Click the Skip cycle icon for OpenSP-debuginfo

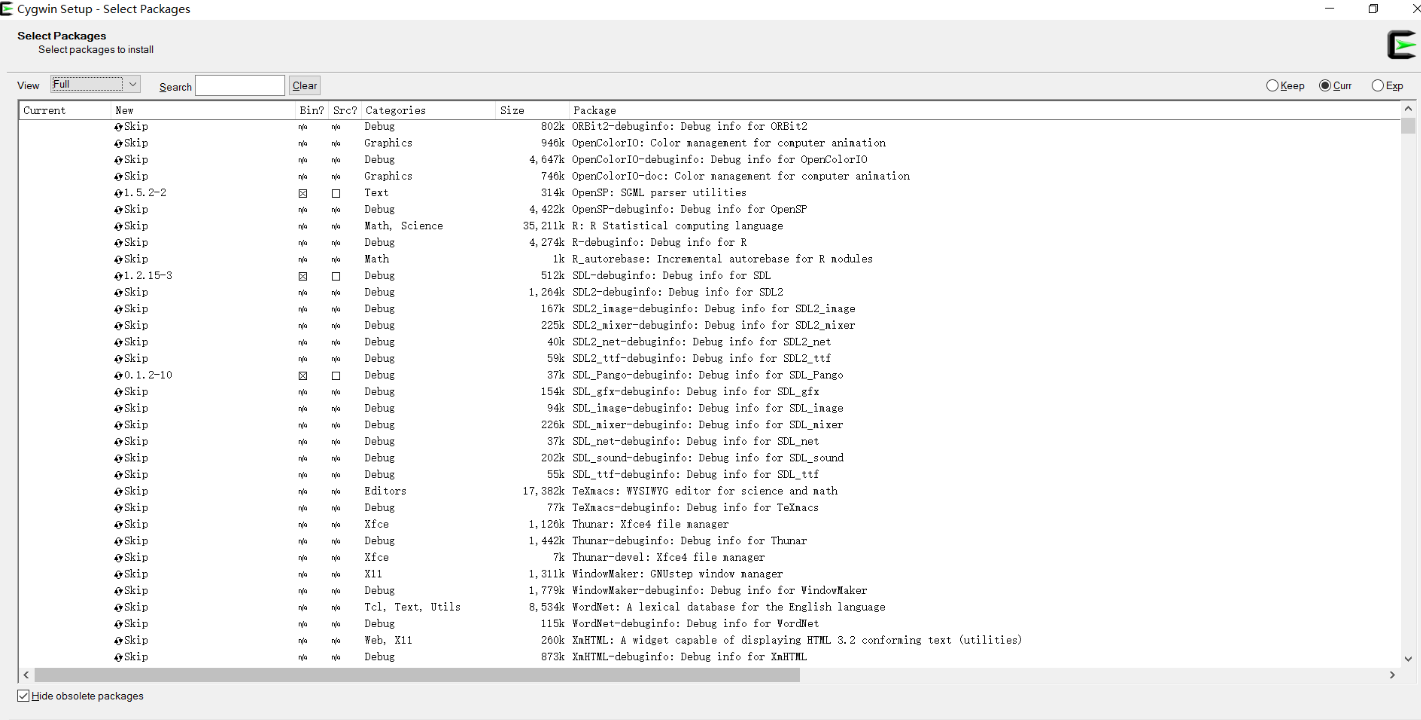point(119,210)
